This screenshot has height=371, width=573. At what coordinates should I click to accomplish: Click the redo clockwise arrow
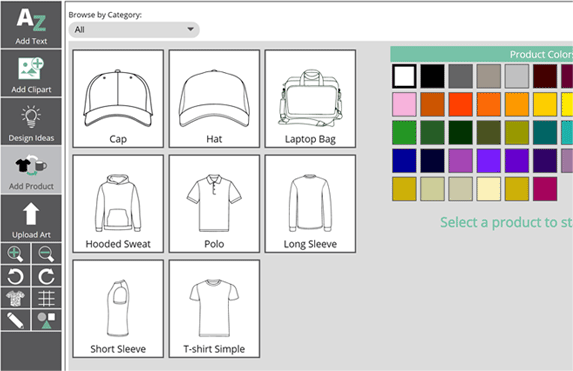[46, 276]
